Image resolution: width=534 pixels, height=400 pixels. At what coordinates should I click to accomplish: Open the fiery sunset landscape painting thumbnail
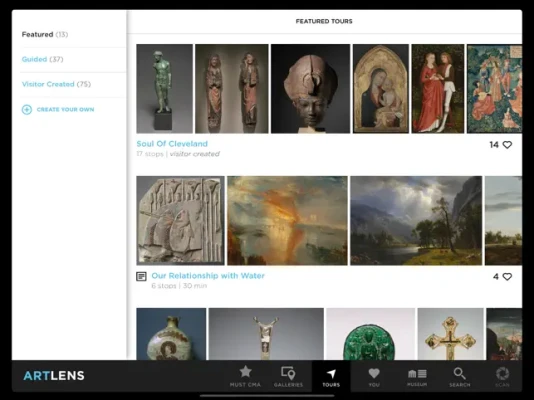coord(287,221)
